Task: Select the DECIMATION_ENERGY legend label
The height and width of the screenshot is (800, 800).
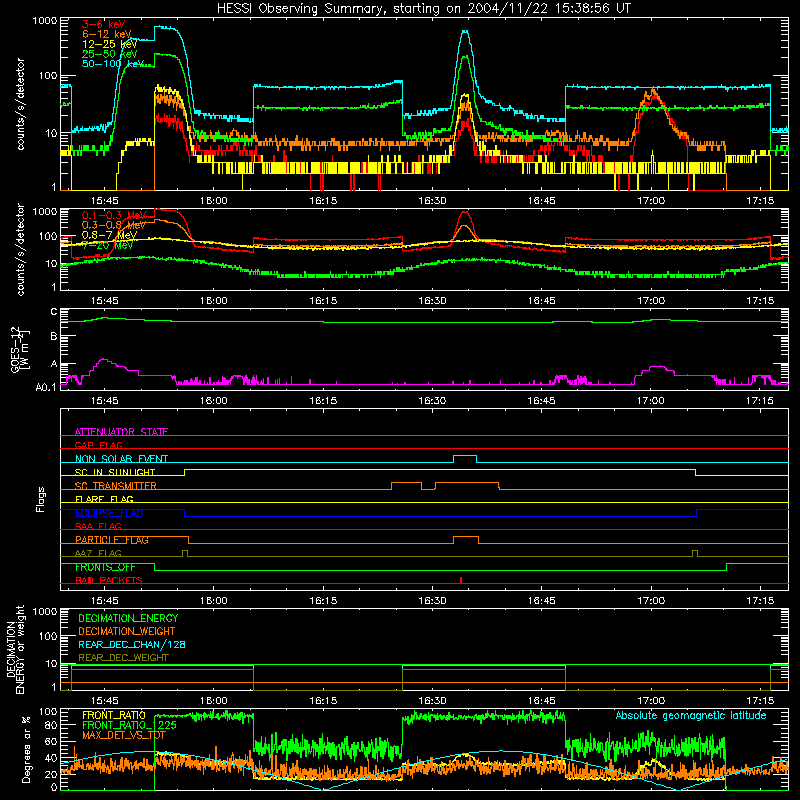Action: click(128, 618)
